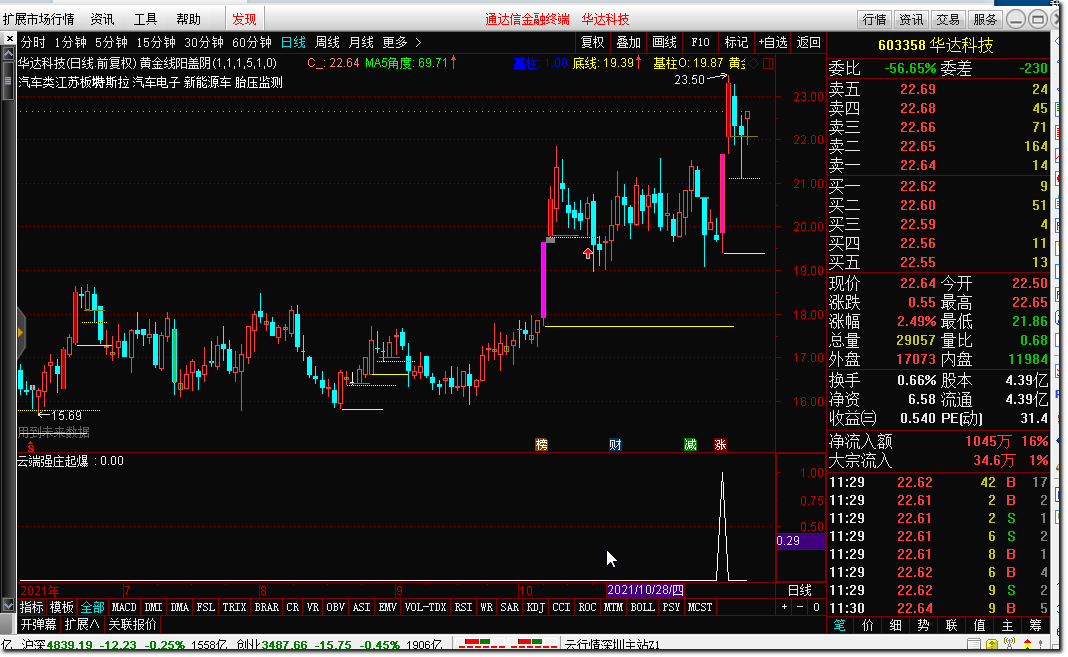Click the 指标 indicator tab
This screenshot has width=1068, height=657.
(x=31, y=607)
